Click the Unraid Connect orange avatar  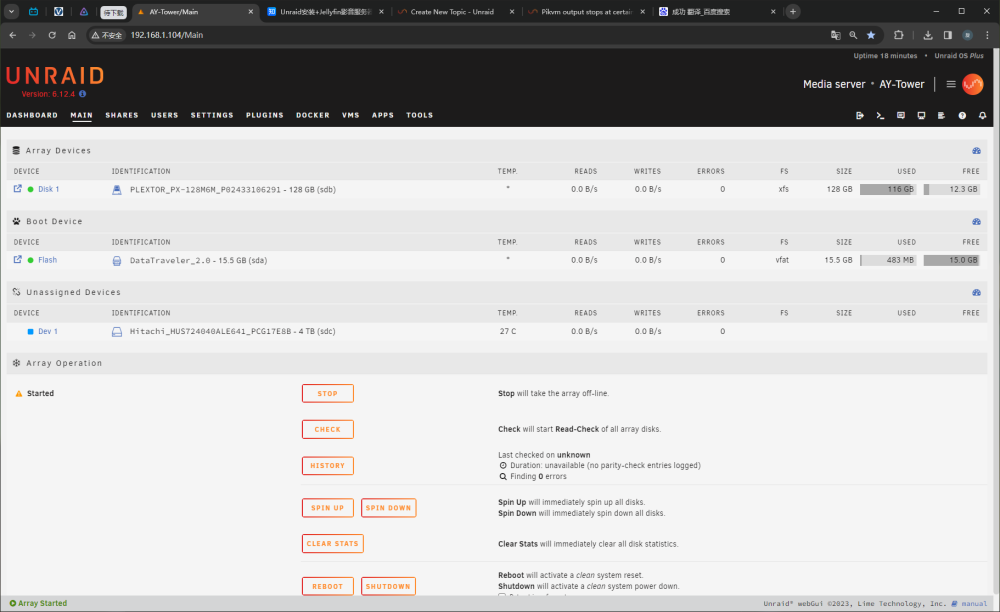click(973, 84)
